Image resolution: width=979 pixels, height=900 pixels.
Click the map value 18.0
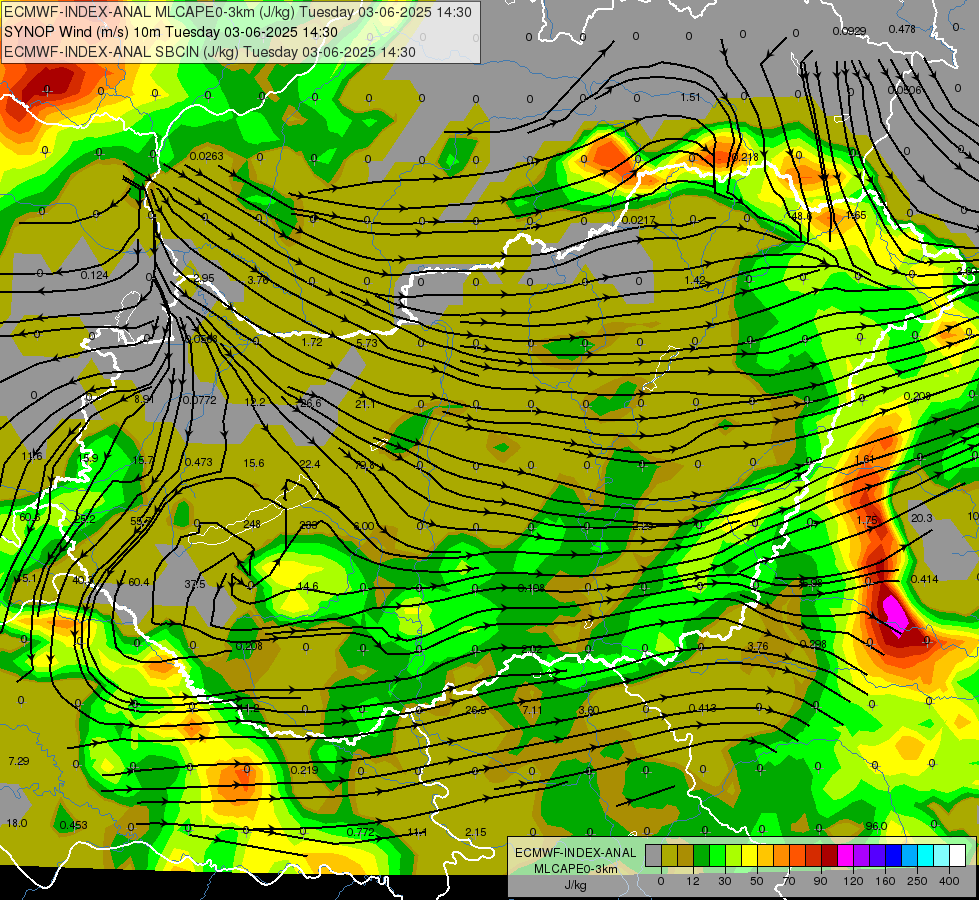[x=17, y=823]
